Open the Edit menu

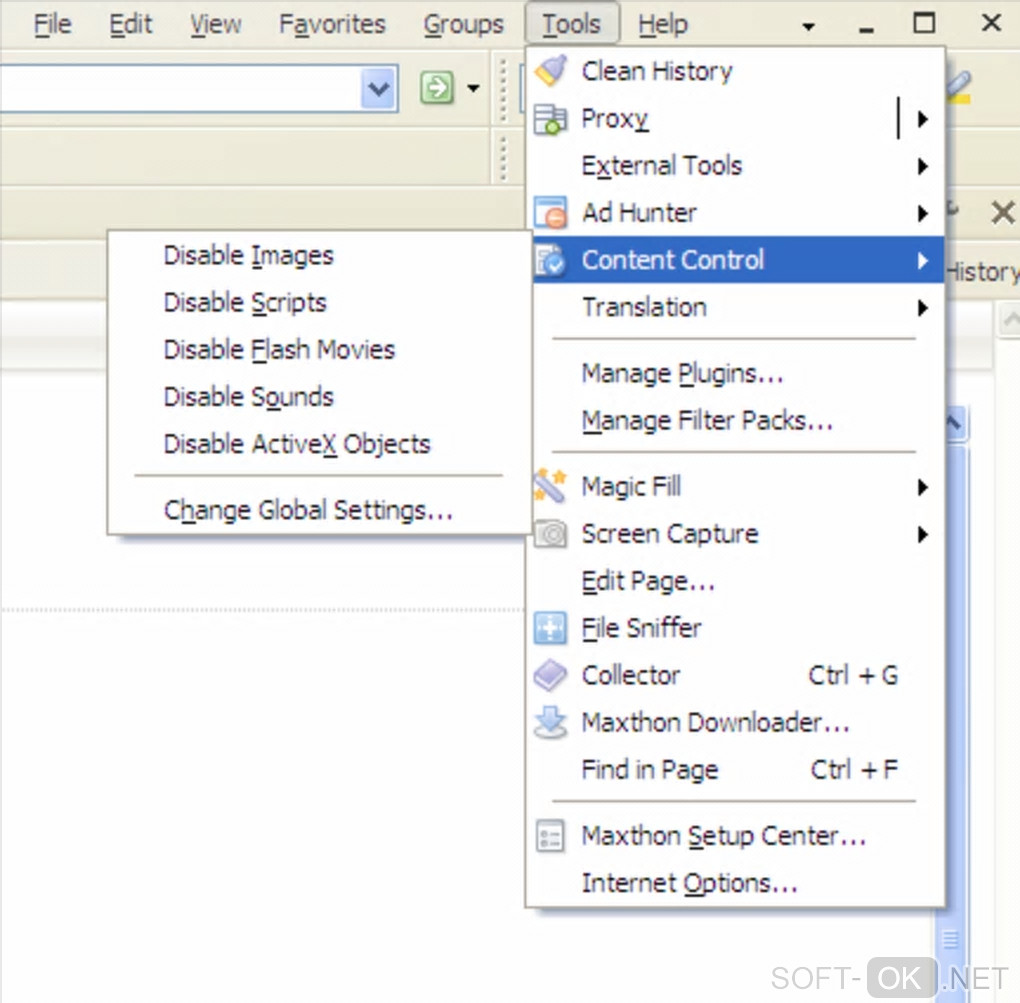coord(130,25)
